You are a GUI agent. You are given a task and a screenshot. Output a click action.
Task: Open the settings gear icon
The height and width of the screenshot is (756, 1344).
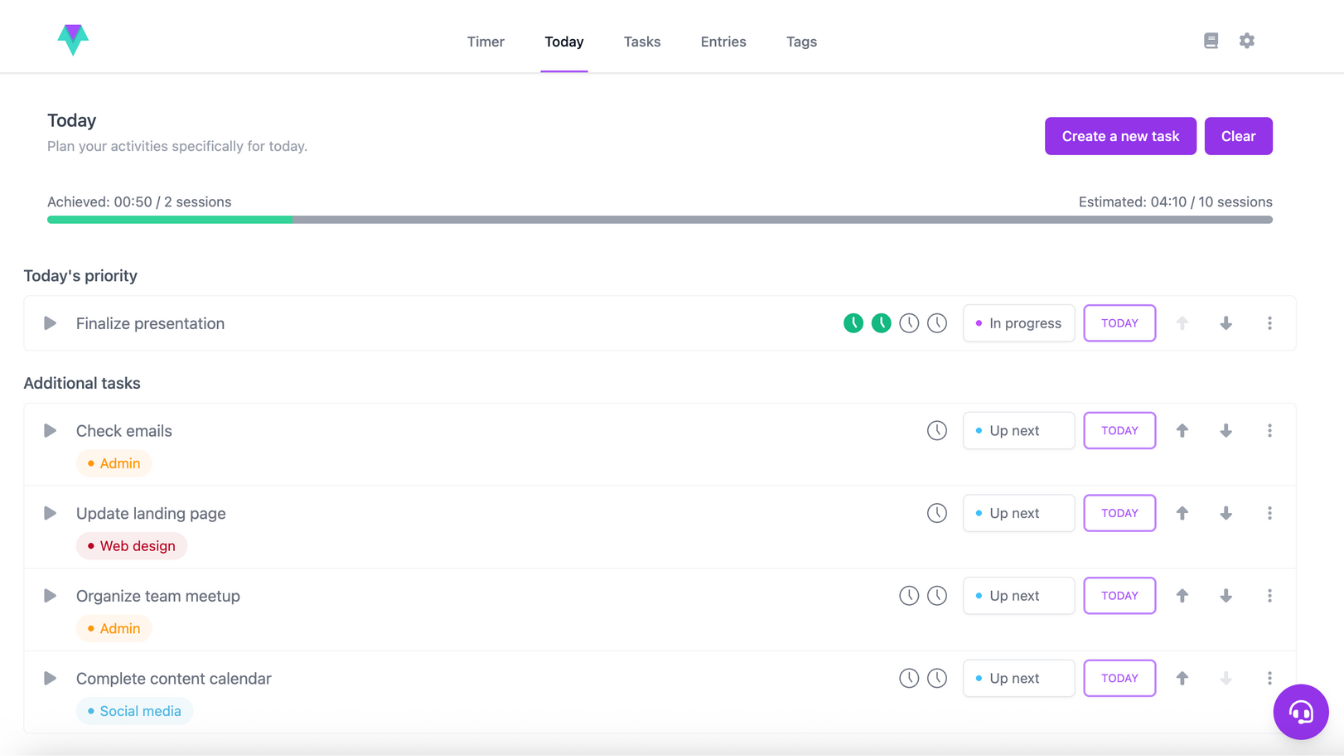1246,41
